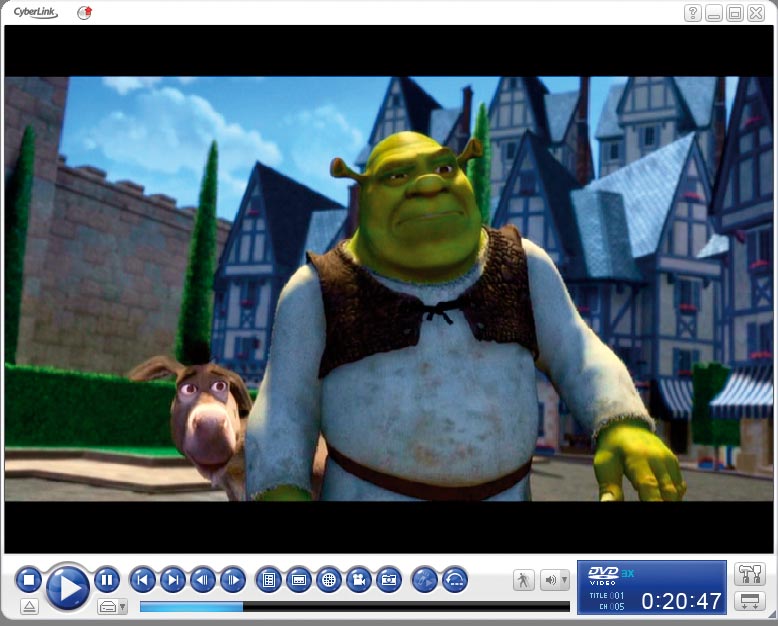
Task: Jump to previous chapter
Action: pyautogui.click(x=143, y=579)
